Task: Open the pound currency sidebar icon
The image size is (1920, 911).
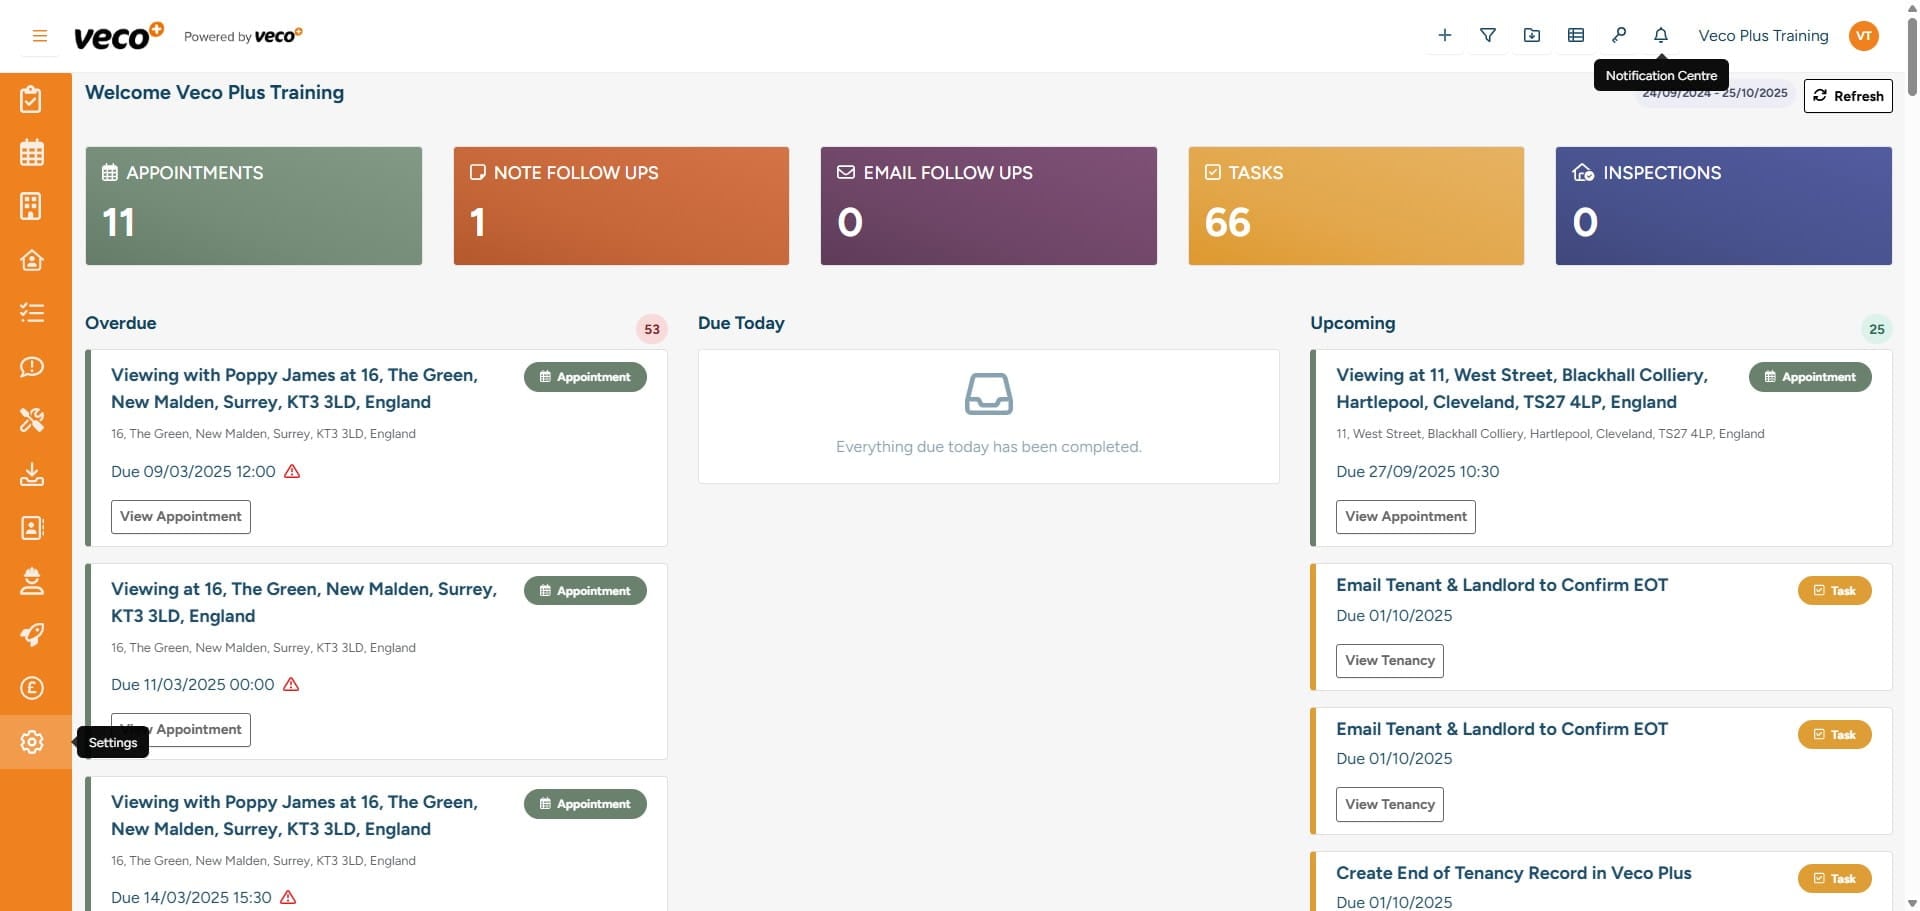Action: [x=32, y=688]
